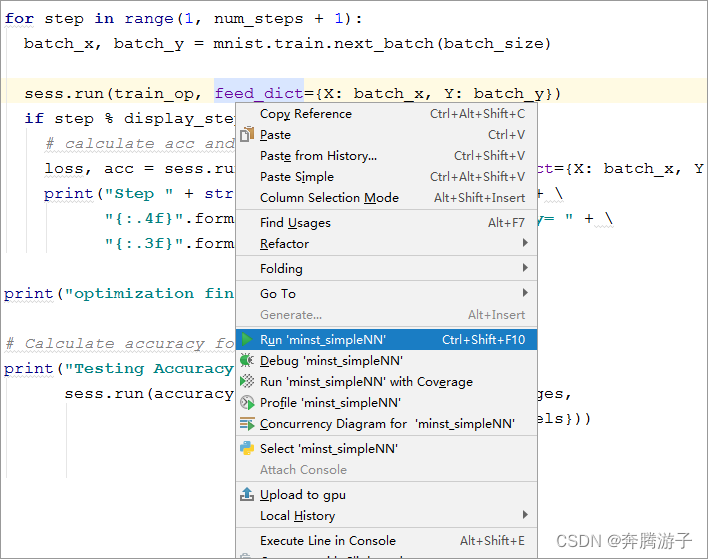Screen dimensions: 708x559
Task: Expand the Refactor submenu arrow
Action: click(x=525, y=243)
